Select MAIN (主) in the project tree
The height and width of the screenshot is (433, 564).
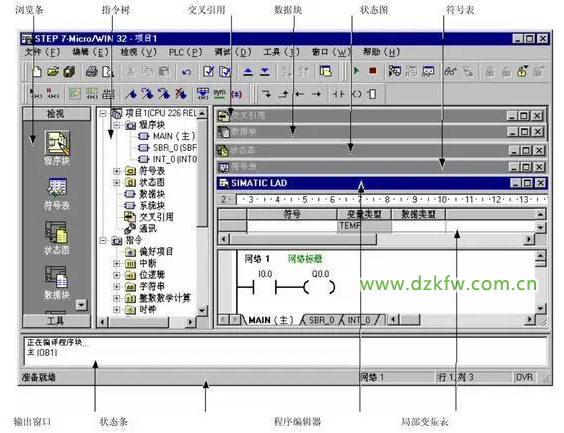coord(168,136)
